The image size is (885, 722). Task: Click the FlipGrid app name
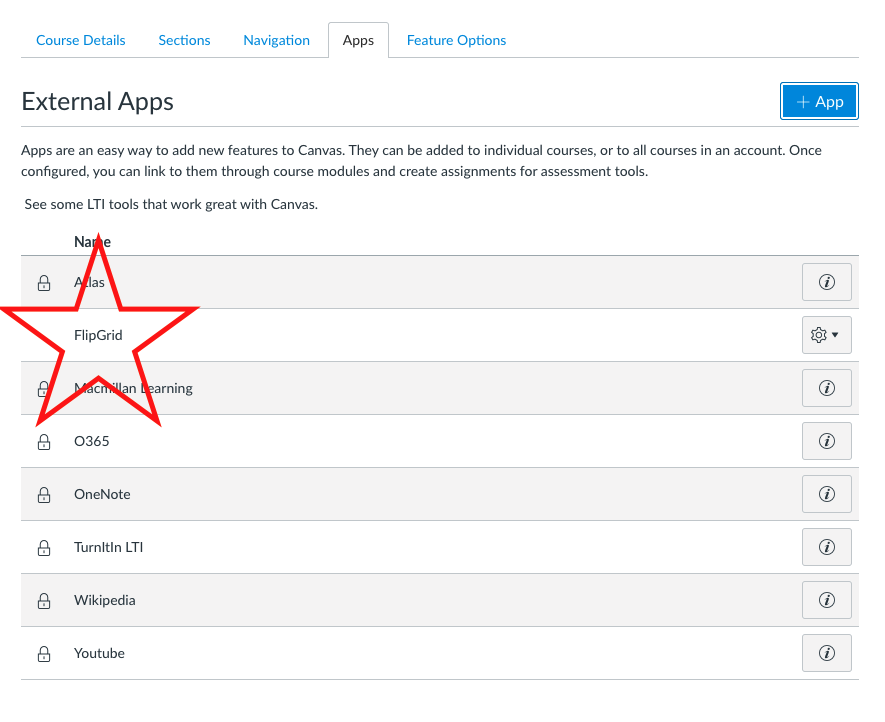(98, 335)
